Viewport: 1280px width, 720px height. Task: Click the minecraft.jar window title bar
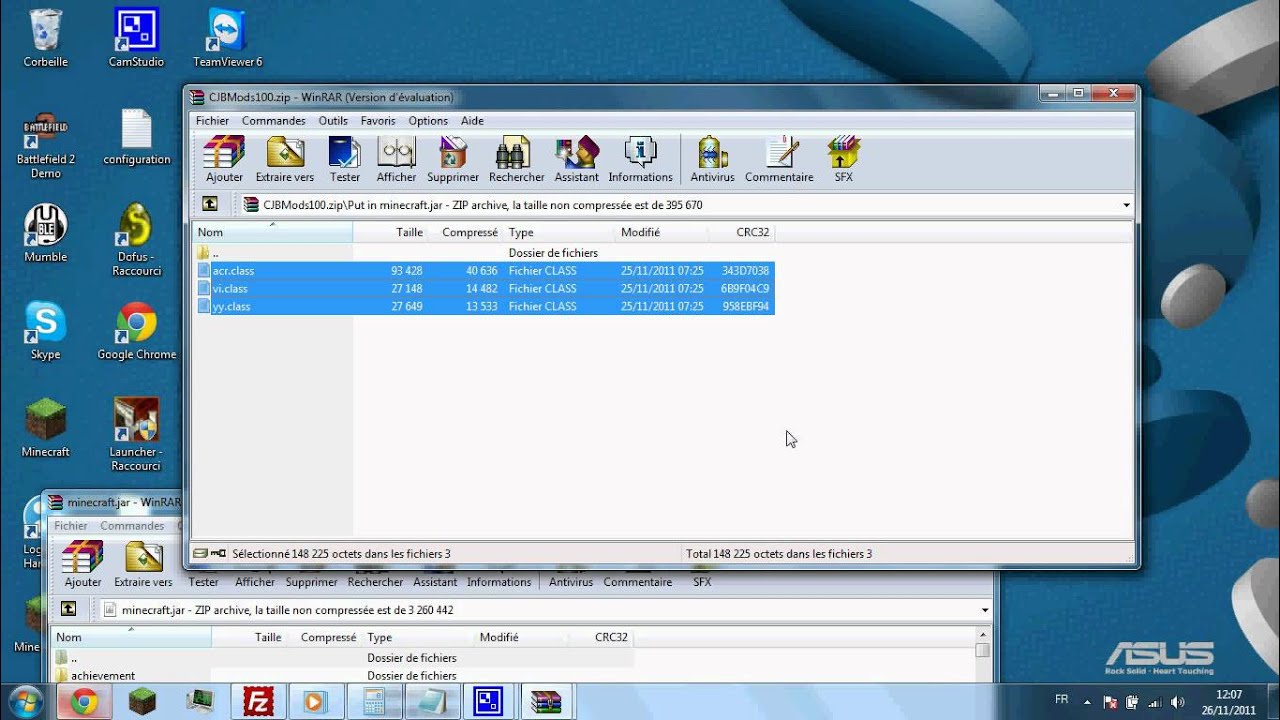114,502
